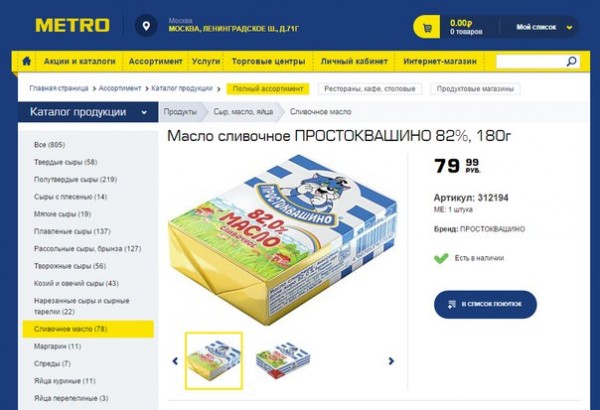This screenshot has height=410, width=600.
Task: Show previous product thumbnail with left arrow
Action: point(175,361)
